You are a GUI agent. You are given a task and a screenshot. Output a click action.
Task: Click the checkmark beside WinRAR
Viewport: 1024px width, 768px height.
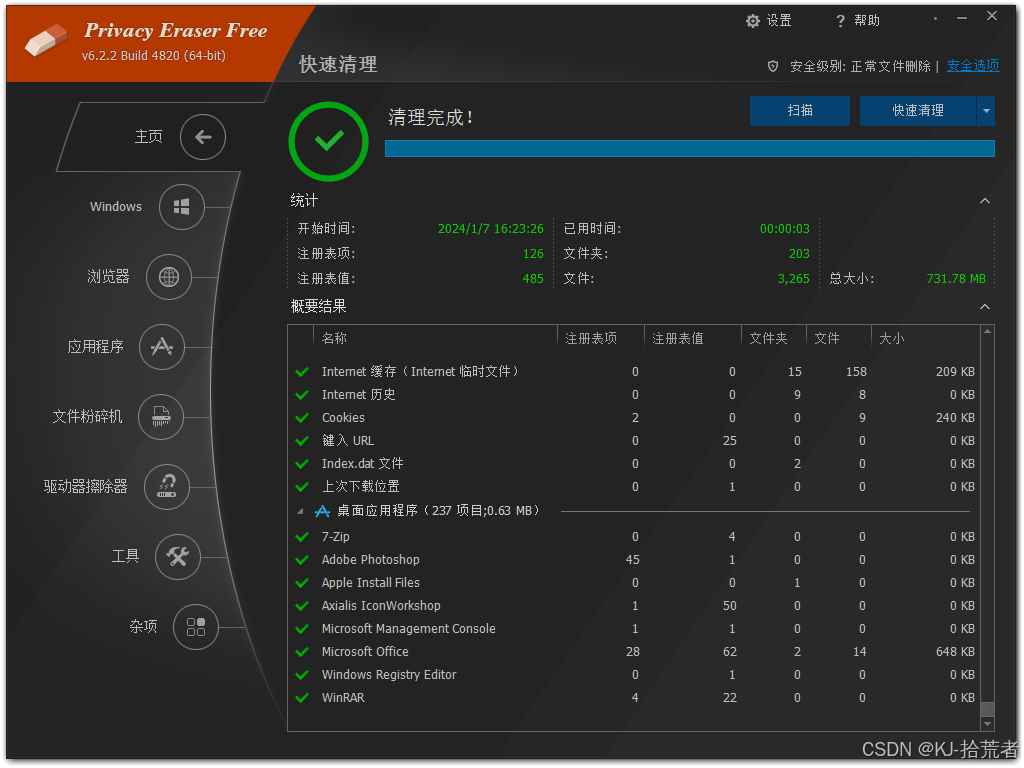(302, 698)
